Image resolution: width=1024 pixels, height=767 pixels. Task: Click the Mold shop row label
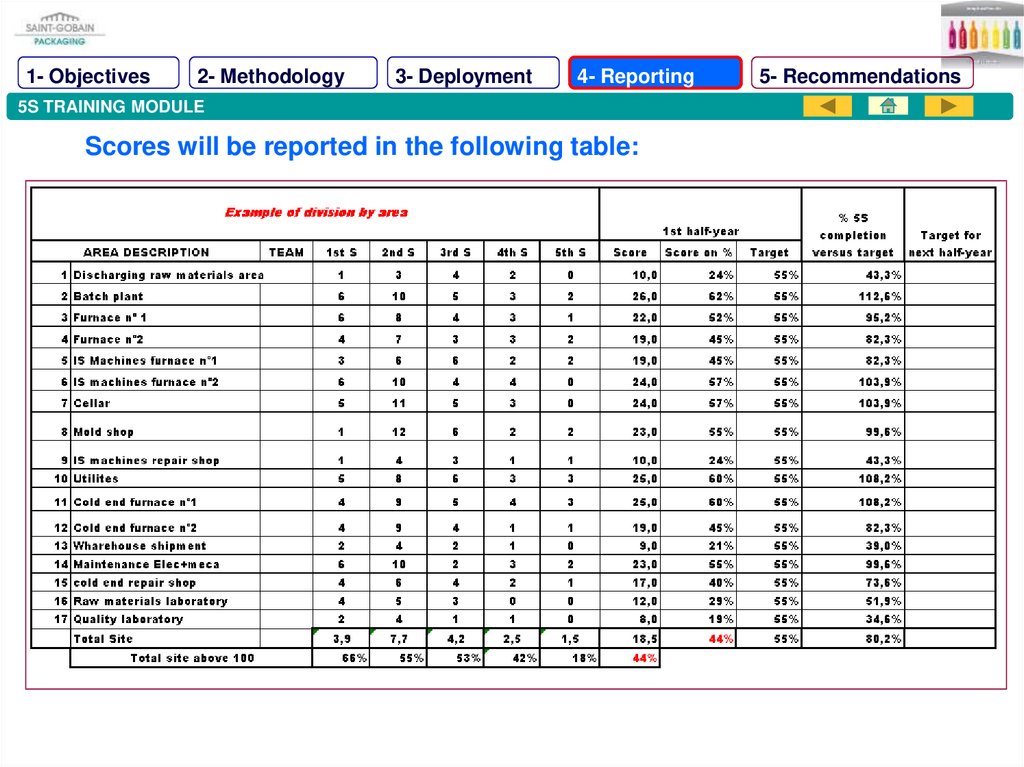tap(103, 432)
